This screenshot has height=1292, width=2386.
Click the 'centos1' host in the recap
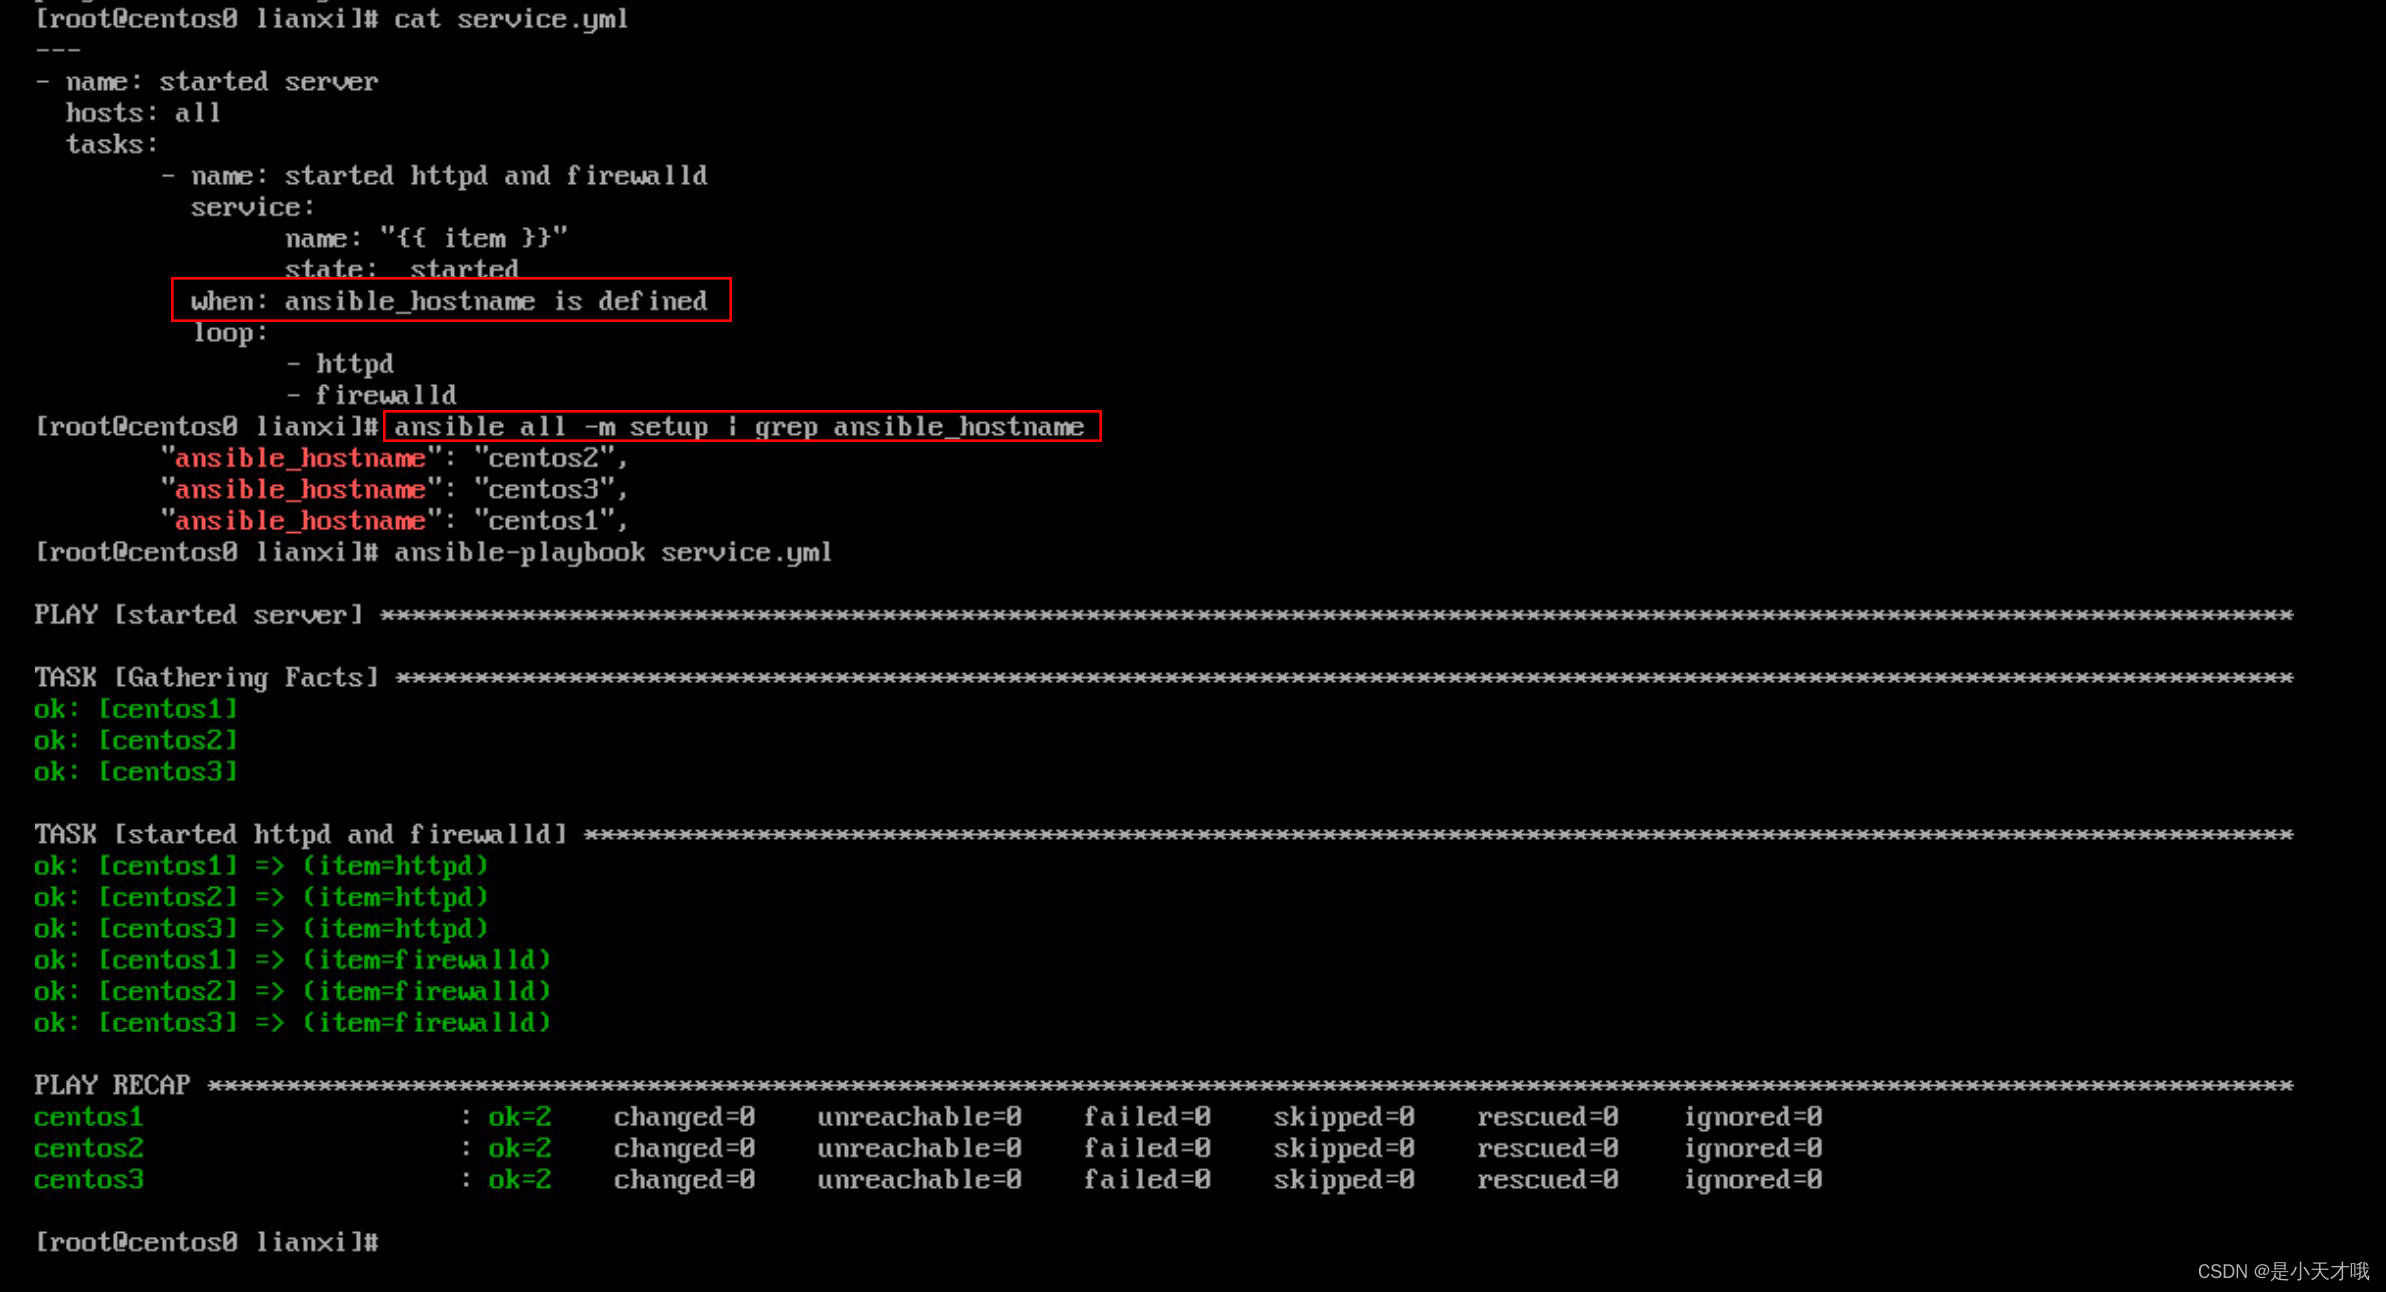pyautogui.click(x=88, y=1117)
